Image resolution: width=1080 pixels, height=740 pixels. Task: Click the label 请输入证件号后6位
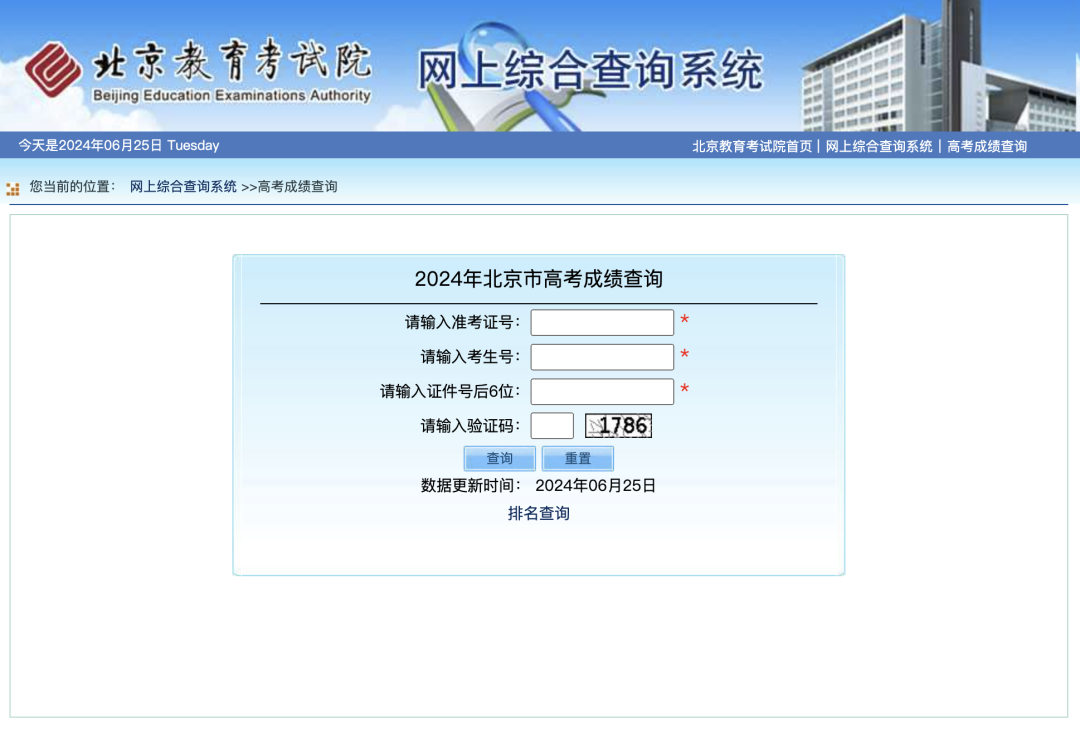pyautogui.click(x=450, y=391)
